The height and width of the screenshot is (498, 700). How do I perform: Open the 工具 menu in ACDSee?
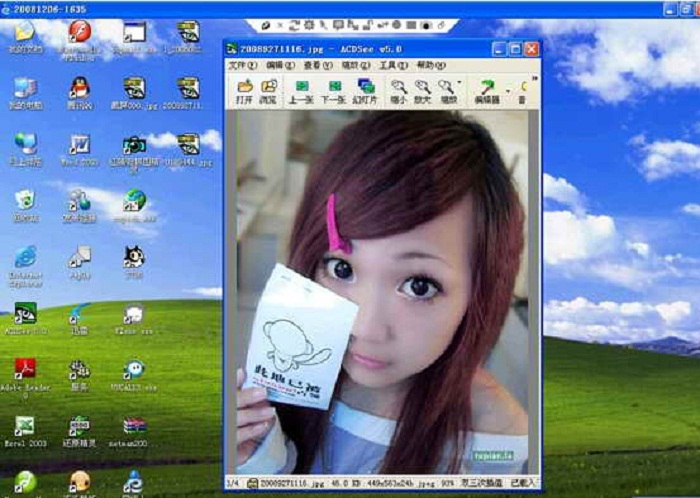tap(393, 65)
